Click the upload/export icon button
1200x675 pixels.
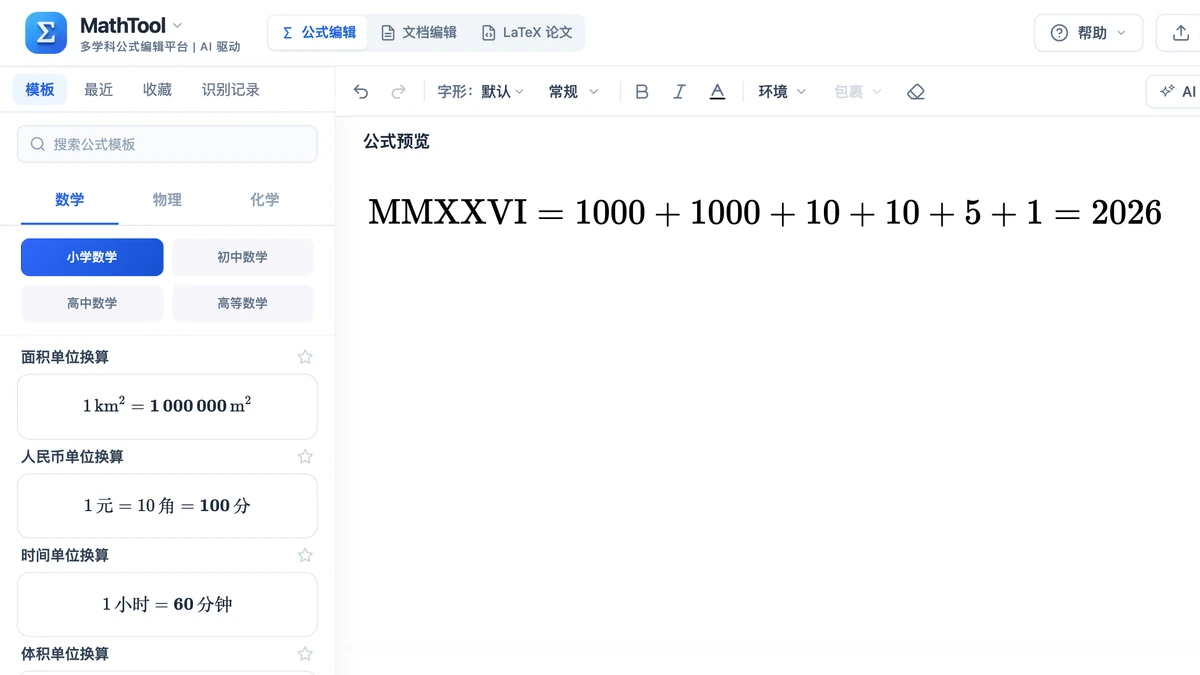pos(1180,33)
